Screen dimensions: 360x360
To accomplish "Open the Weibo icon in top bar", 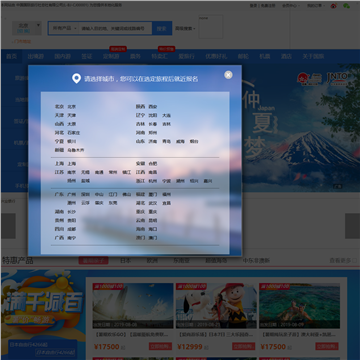I will (334, 6).
